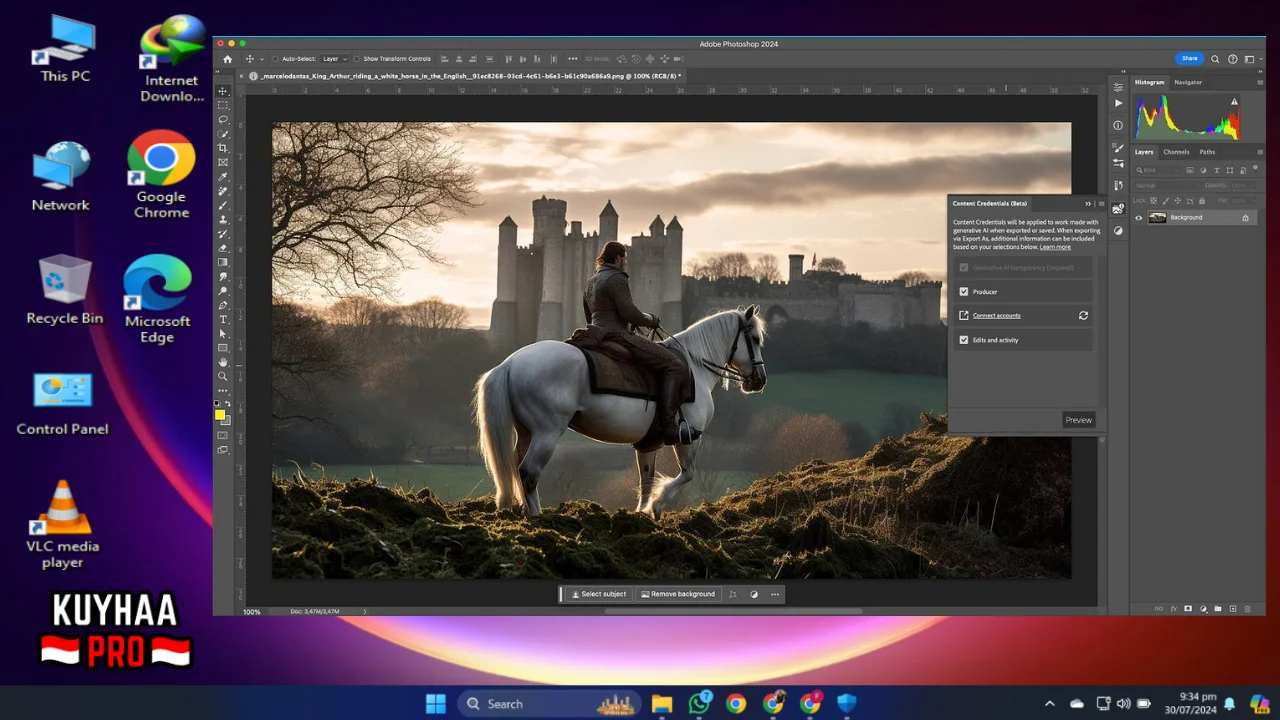This screenshot has height=720, width=1280.
Task: Open the Auto-Select Layer dropdown
Action: point(335,59)
